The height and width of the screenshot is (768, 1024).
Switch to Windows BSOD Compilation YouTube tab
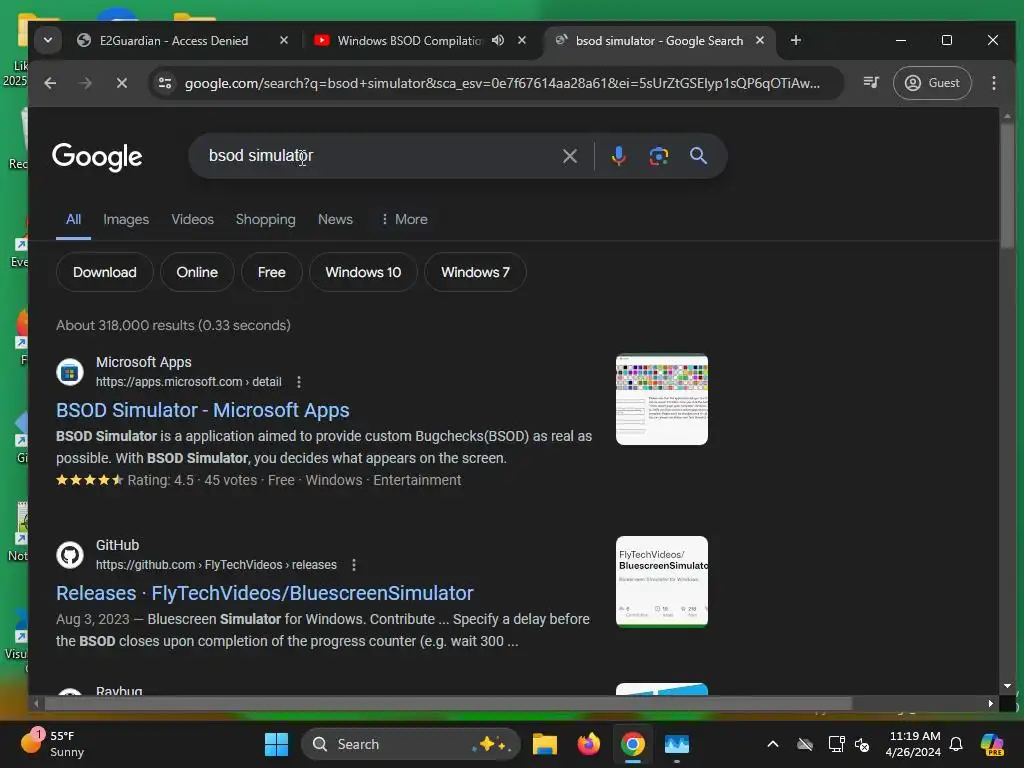(x=408, y=40)
